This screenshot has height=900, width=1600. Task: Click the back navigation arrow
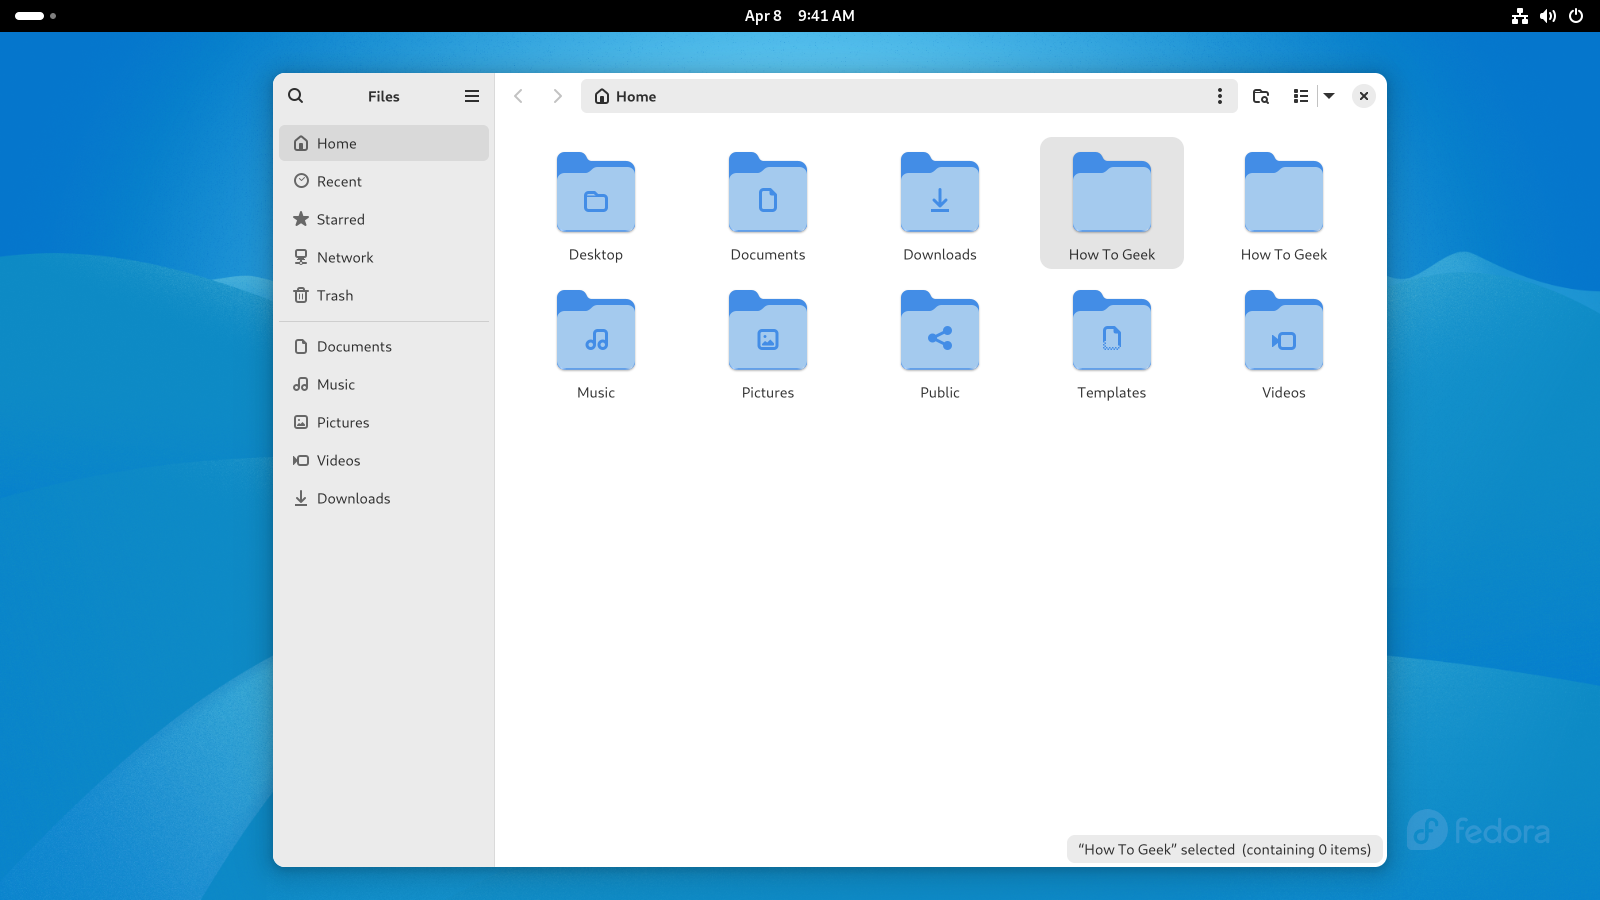click(x=519, y=96)
